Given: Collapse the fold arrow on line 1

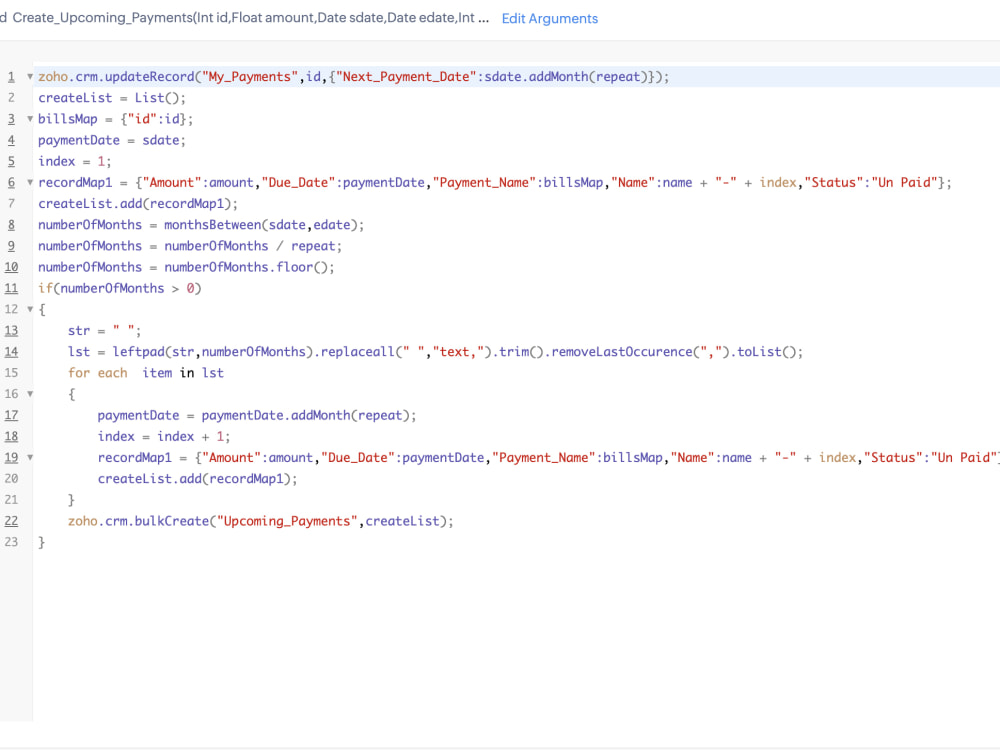Looking at the screenshot, I should point(30,77).
